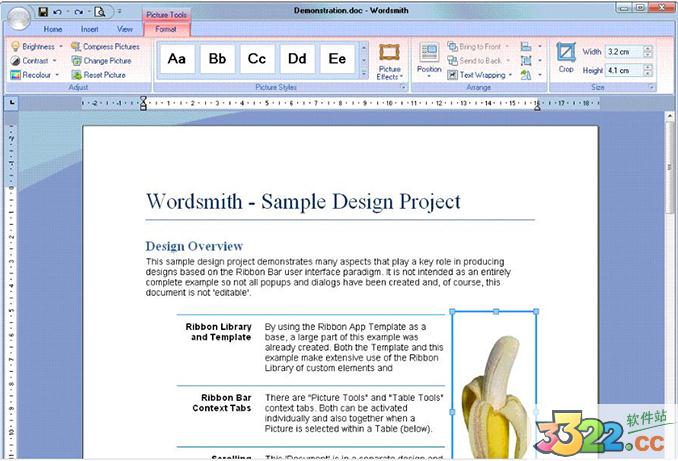Open the Undo history dropdown arrow

(67, 12)
